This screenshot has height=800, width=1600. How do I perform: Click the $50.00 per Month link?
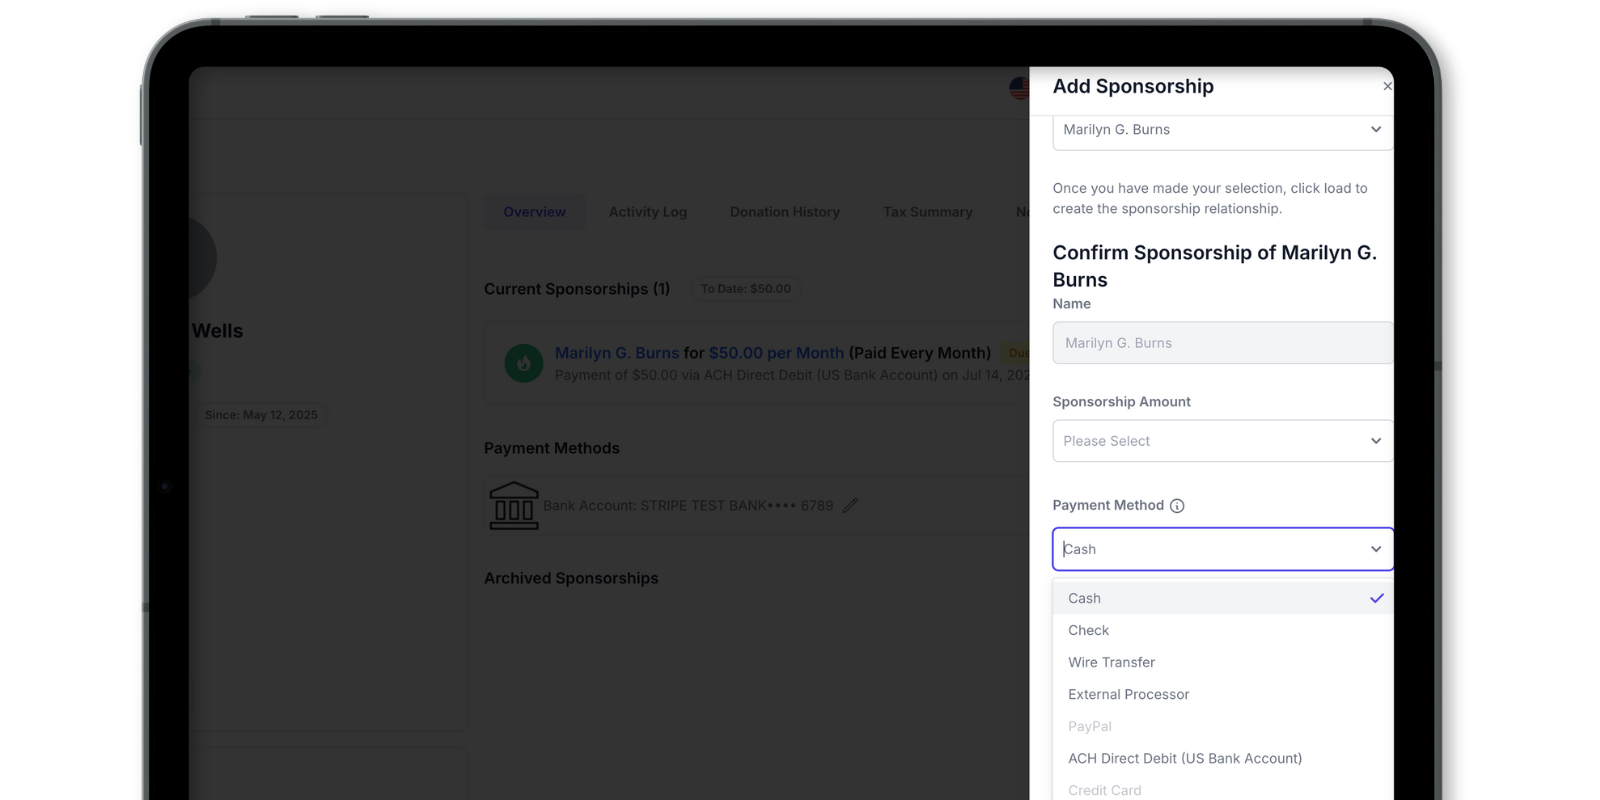click(x=776, y=353)
